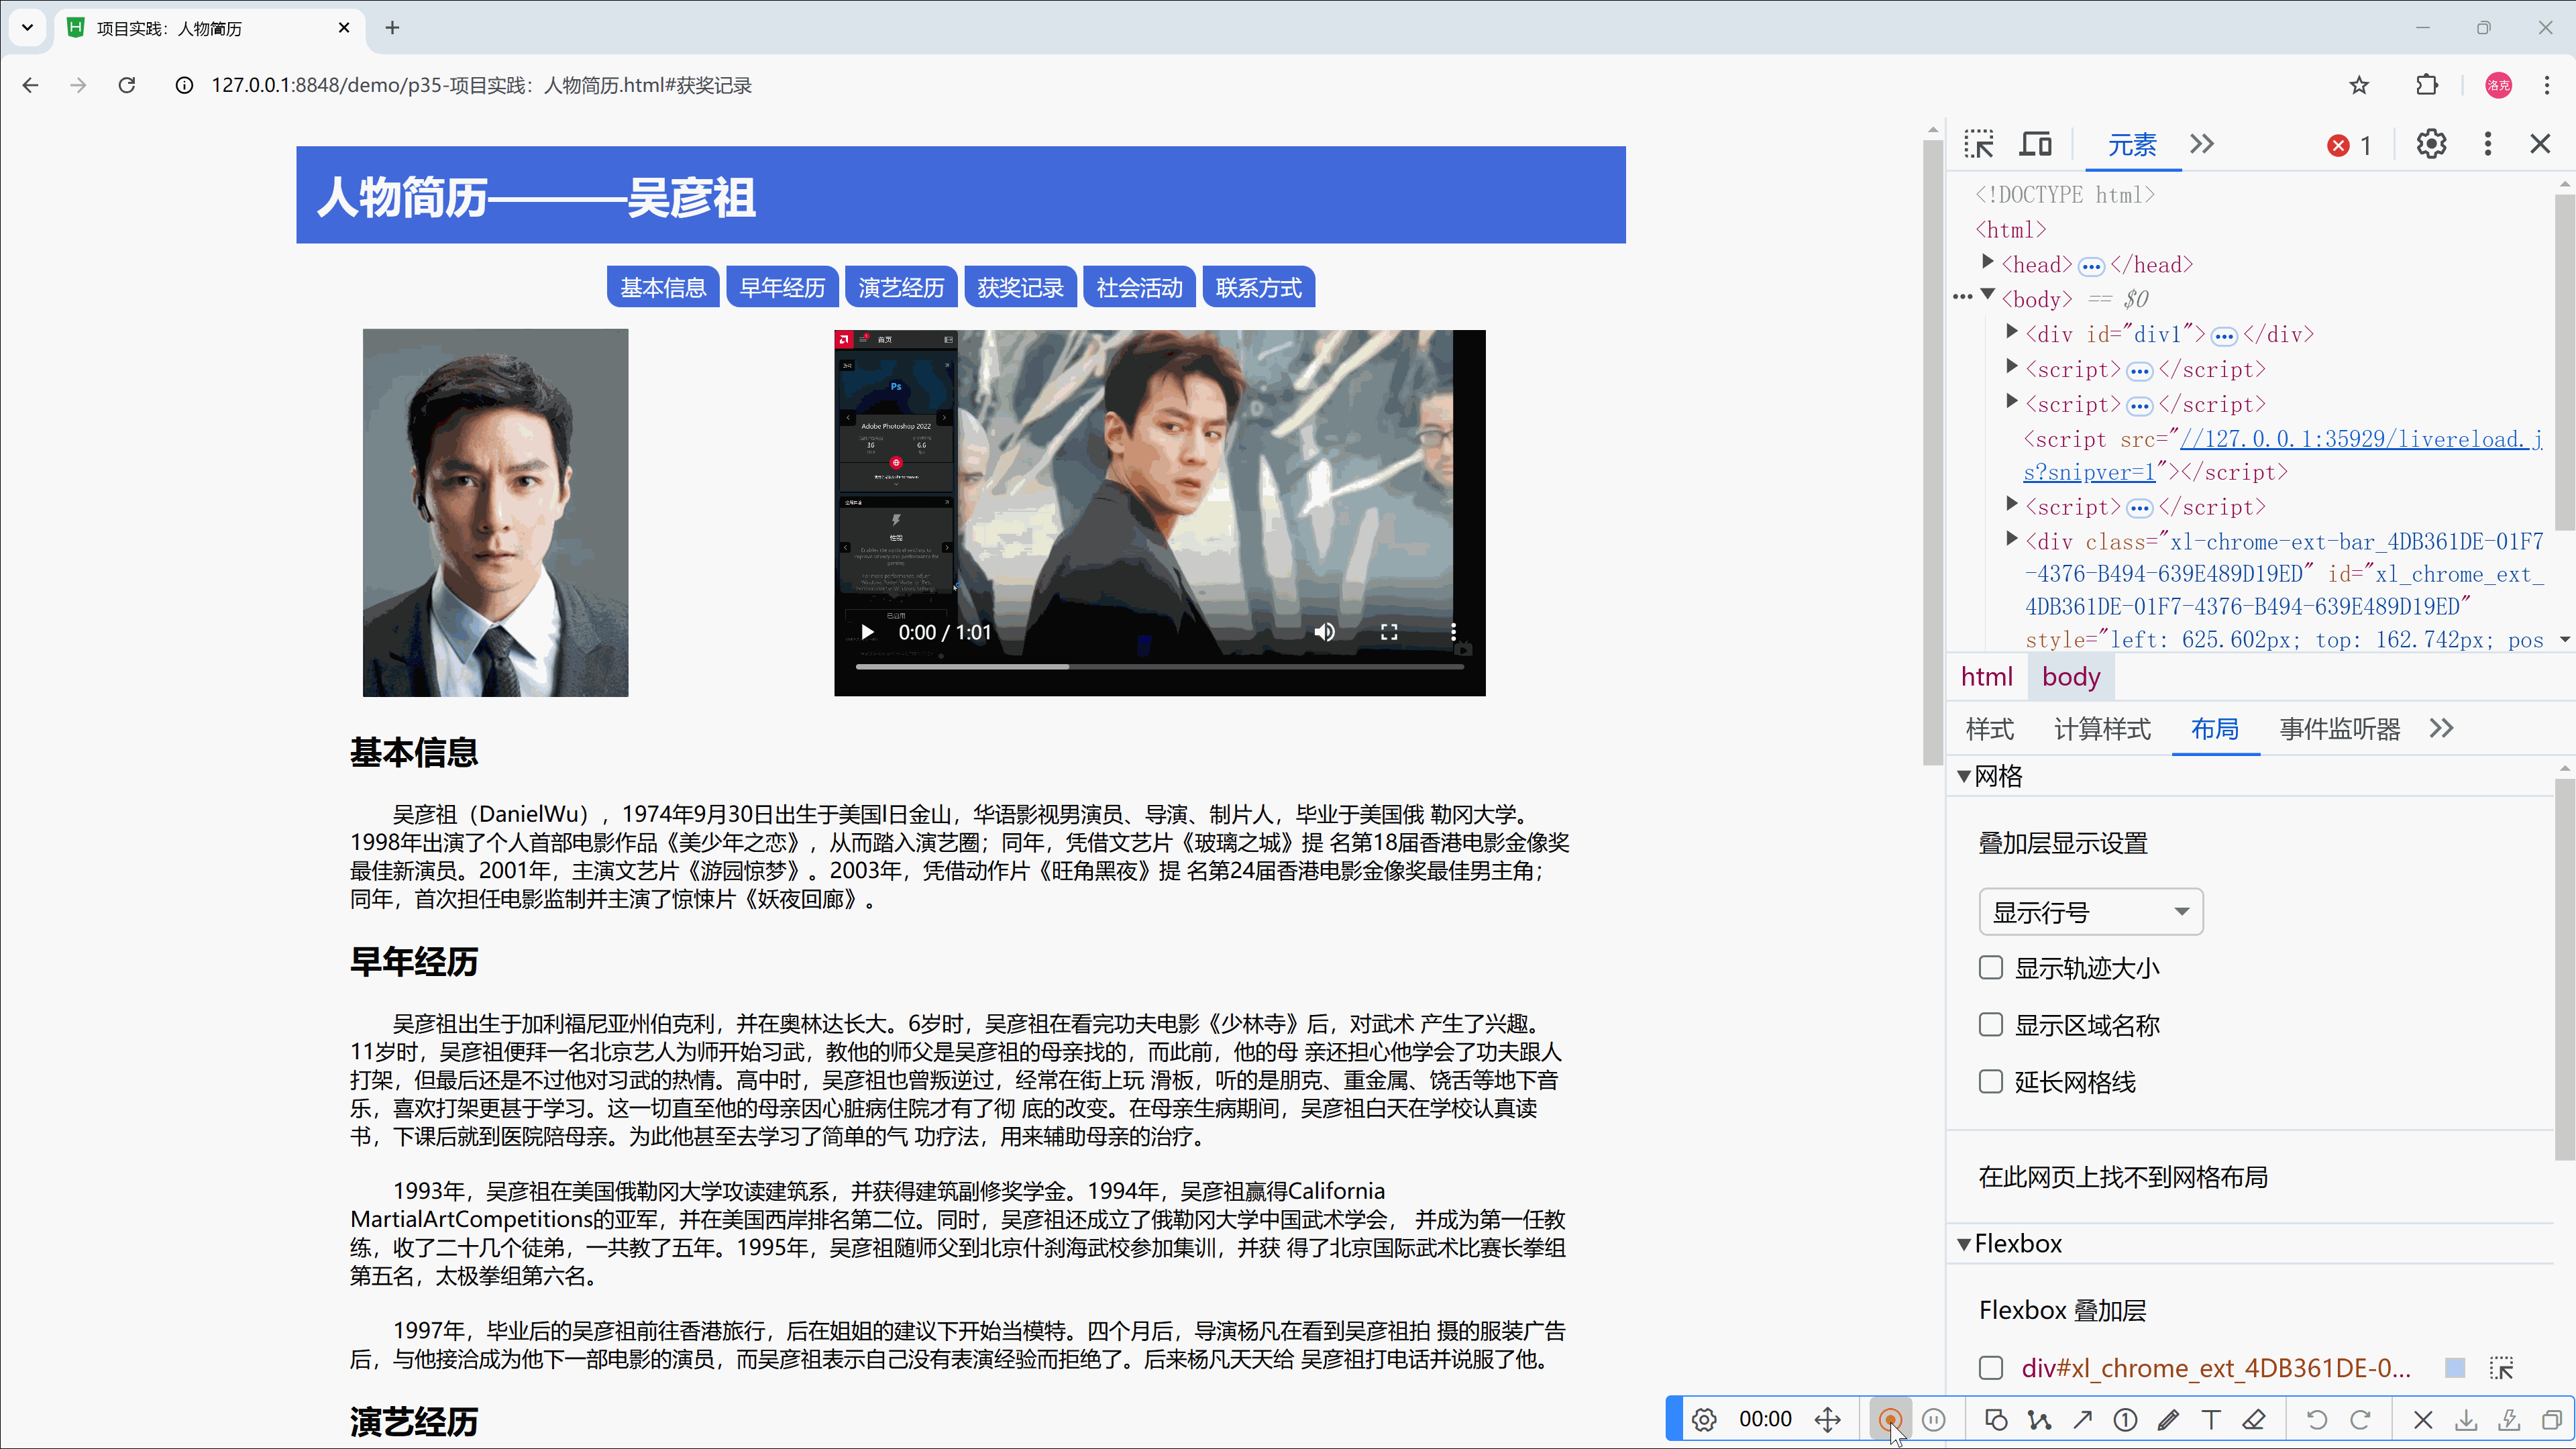Viewport: 2576px width, 1449px height.
Task: Collapse the body element node
Action: [1988, 295]
